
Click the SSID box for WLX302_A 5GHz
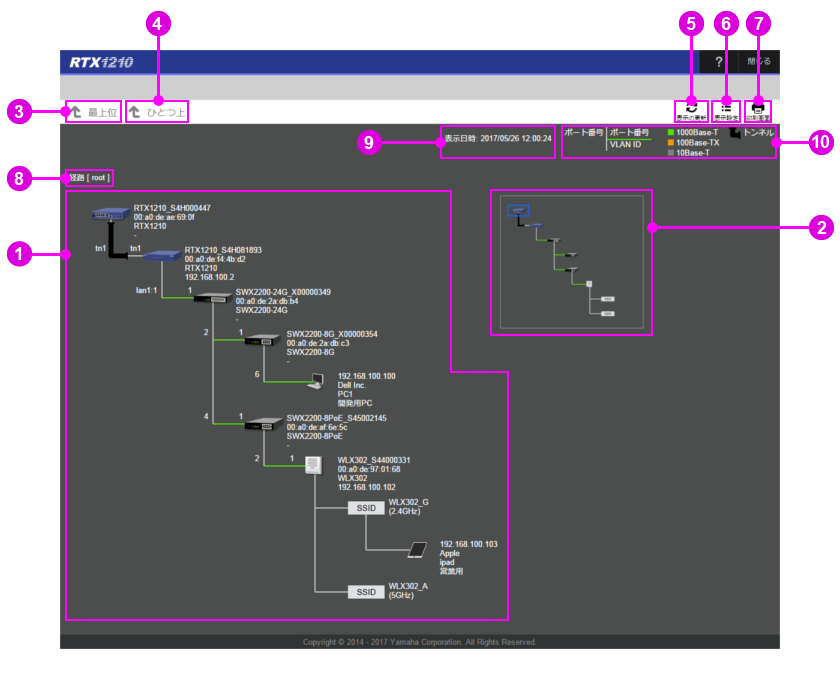click(x=365, y=592)
